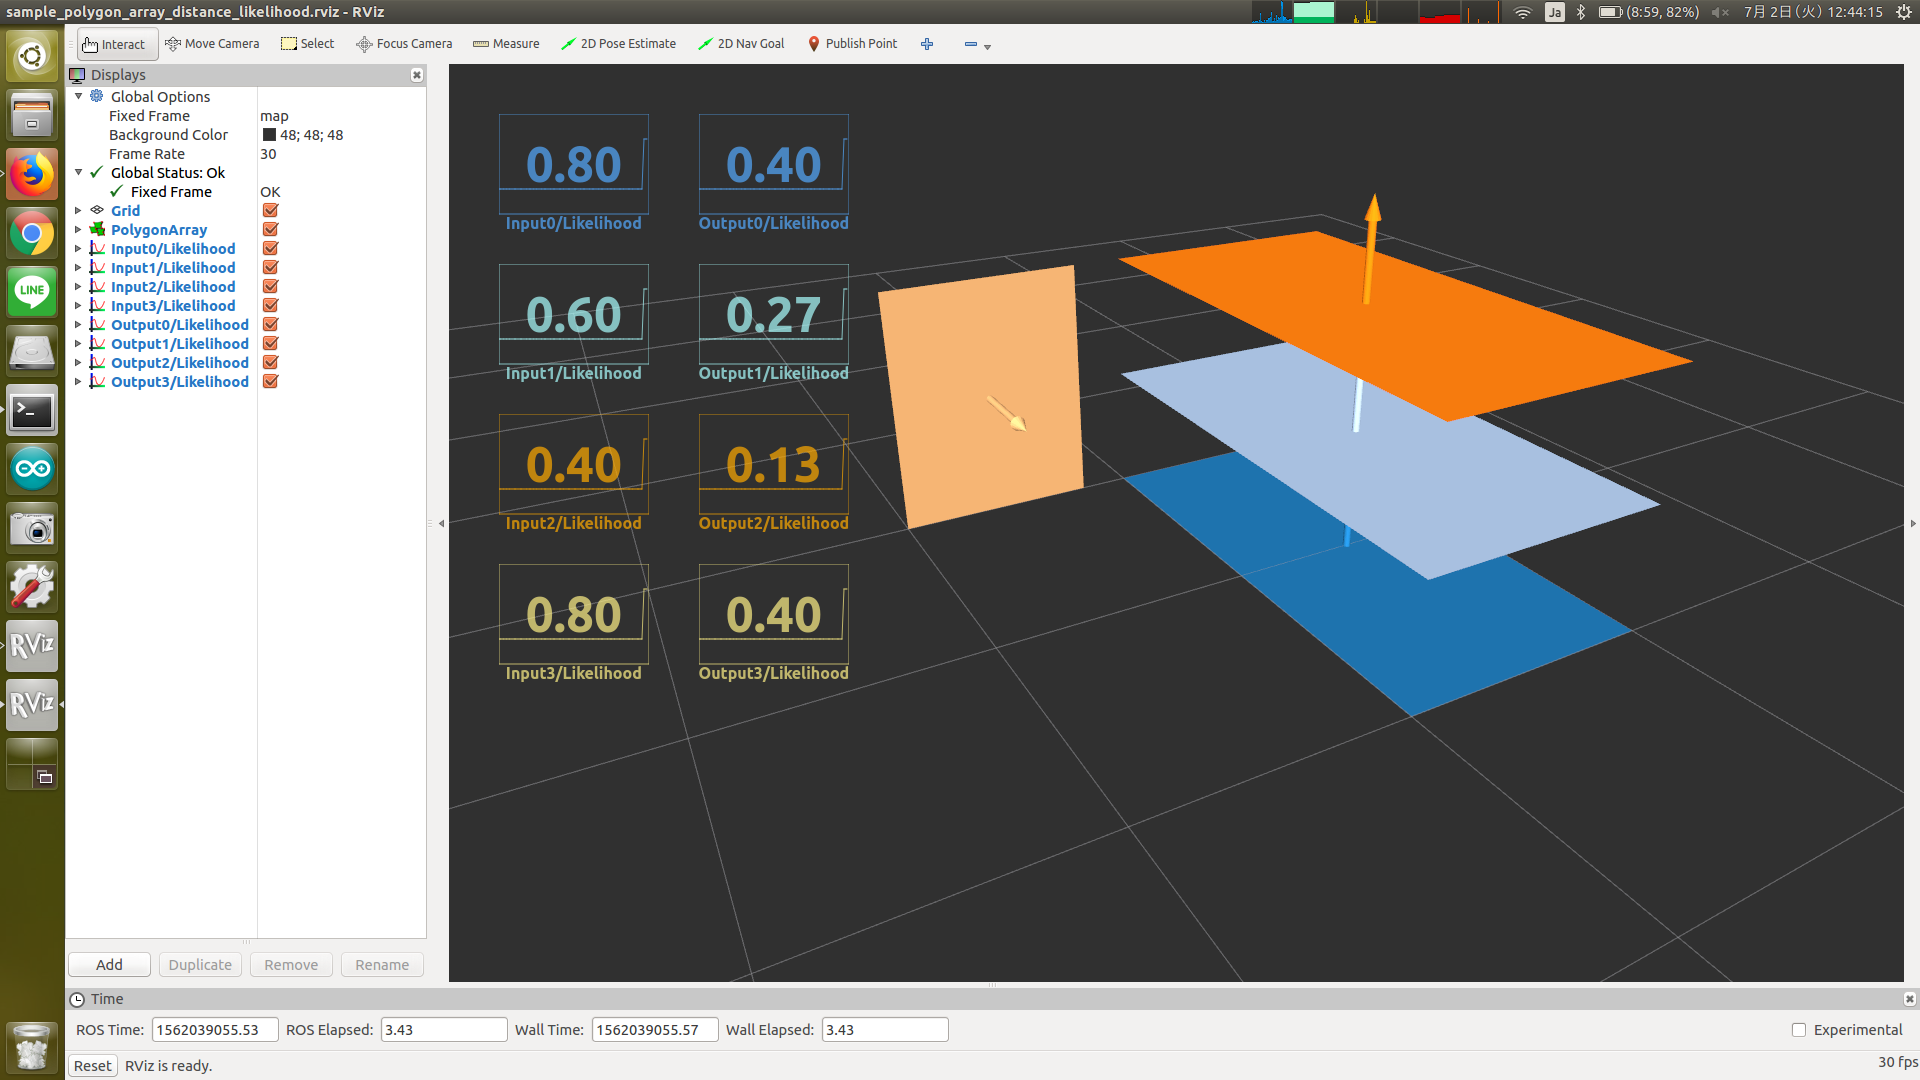Click the Output2/Likelihood plot icon
This screenshot has height=1080, width=1920.
(x=97, y=362)
